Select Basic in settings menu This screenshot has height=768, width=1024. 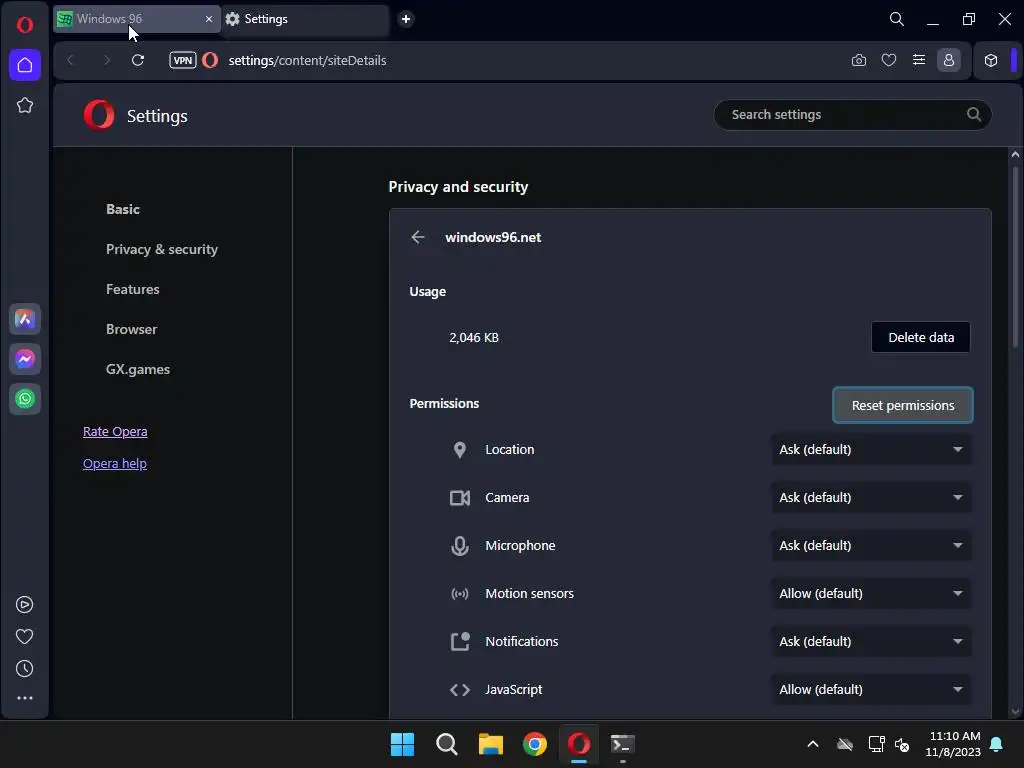coord(123,209)
